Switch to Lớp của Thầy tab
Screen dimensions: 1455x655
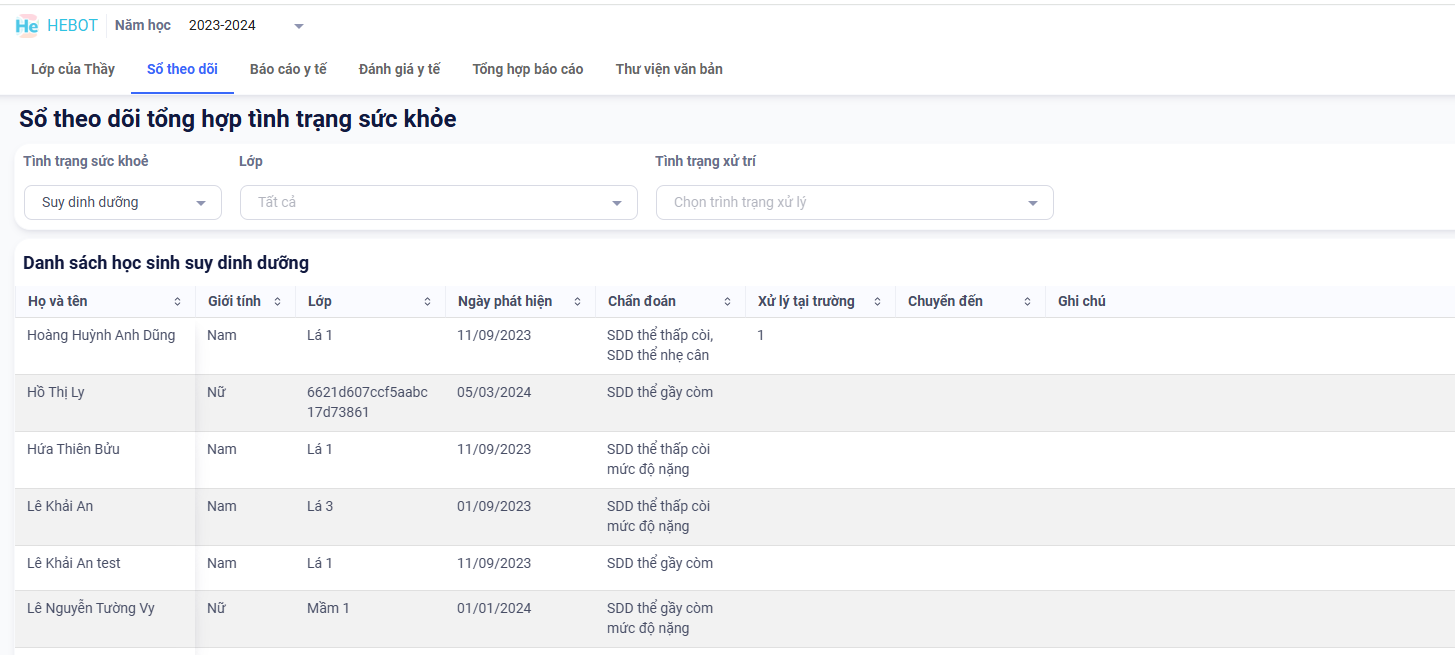pyautogui.click(x=73, y=69)
